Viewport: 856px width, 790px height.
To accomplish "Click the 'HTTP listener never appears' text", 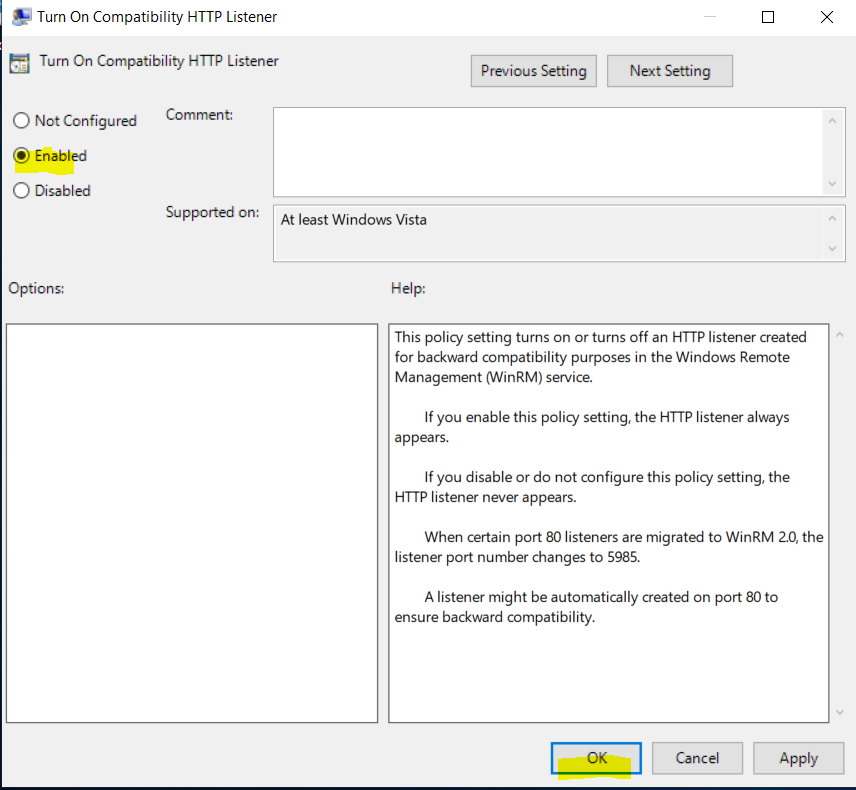I will coord(485,497).
